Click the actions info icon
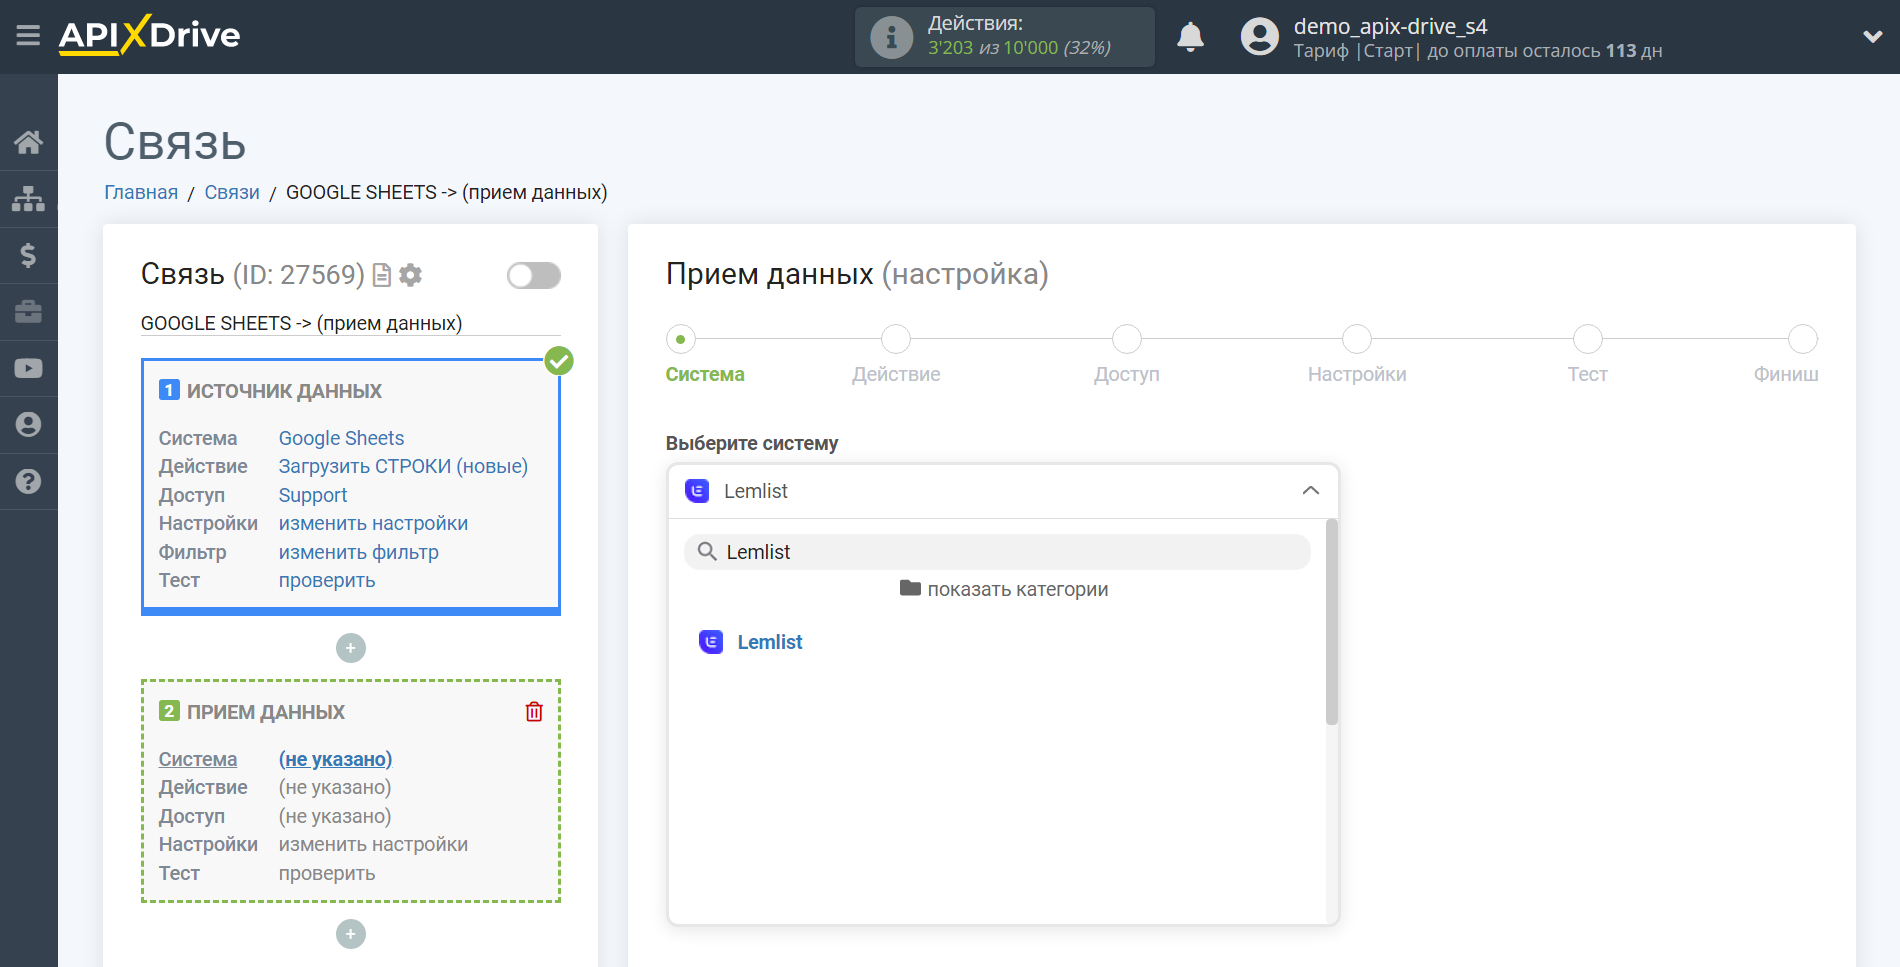 pyautogui.click(x=891, y=38)
